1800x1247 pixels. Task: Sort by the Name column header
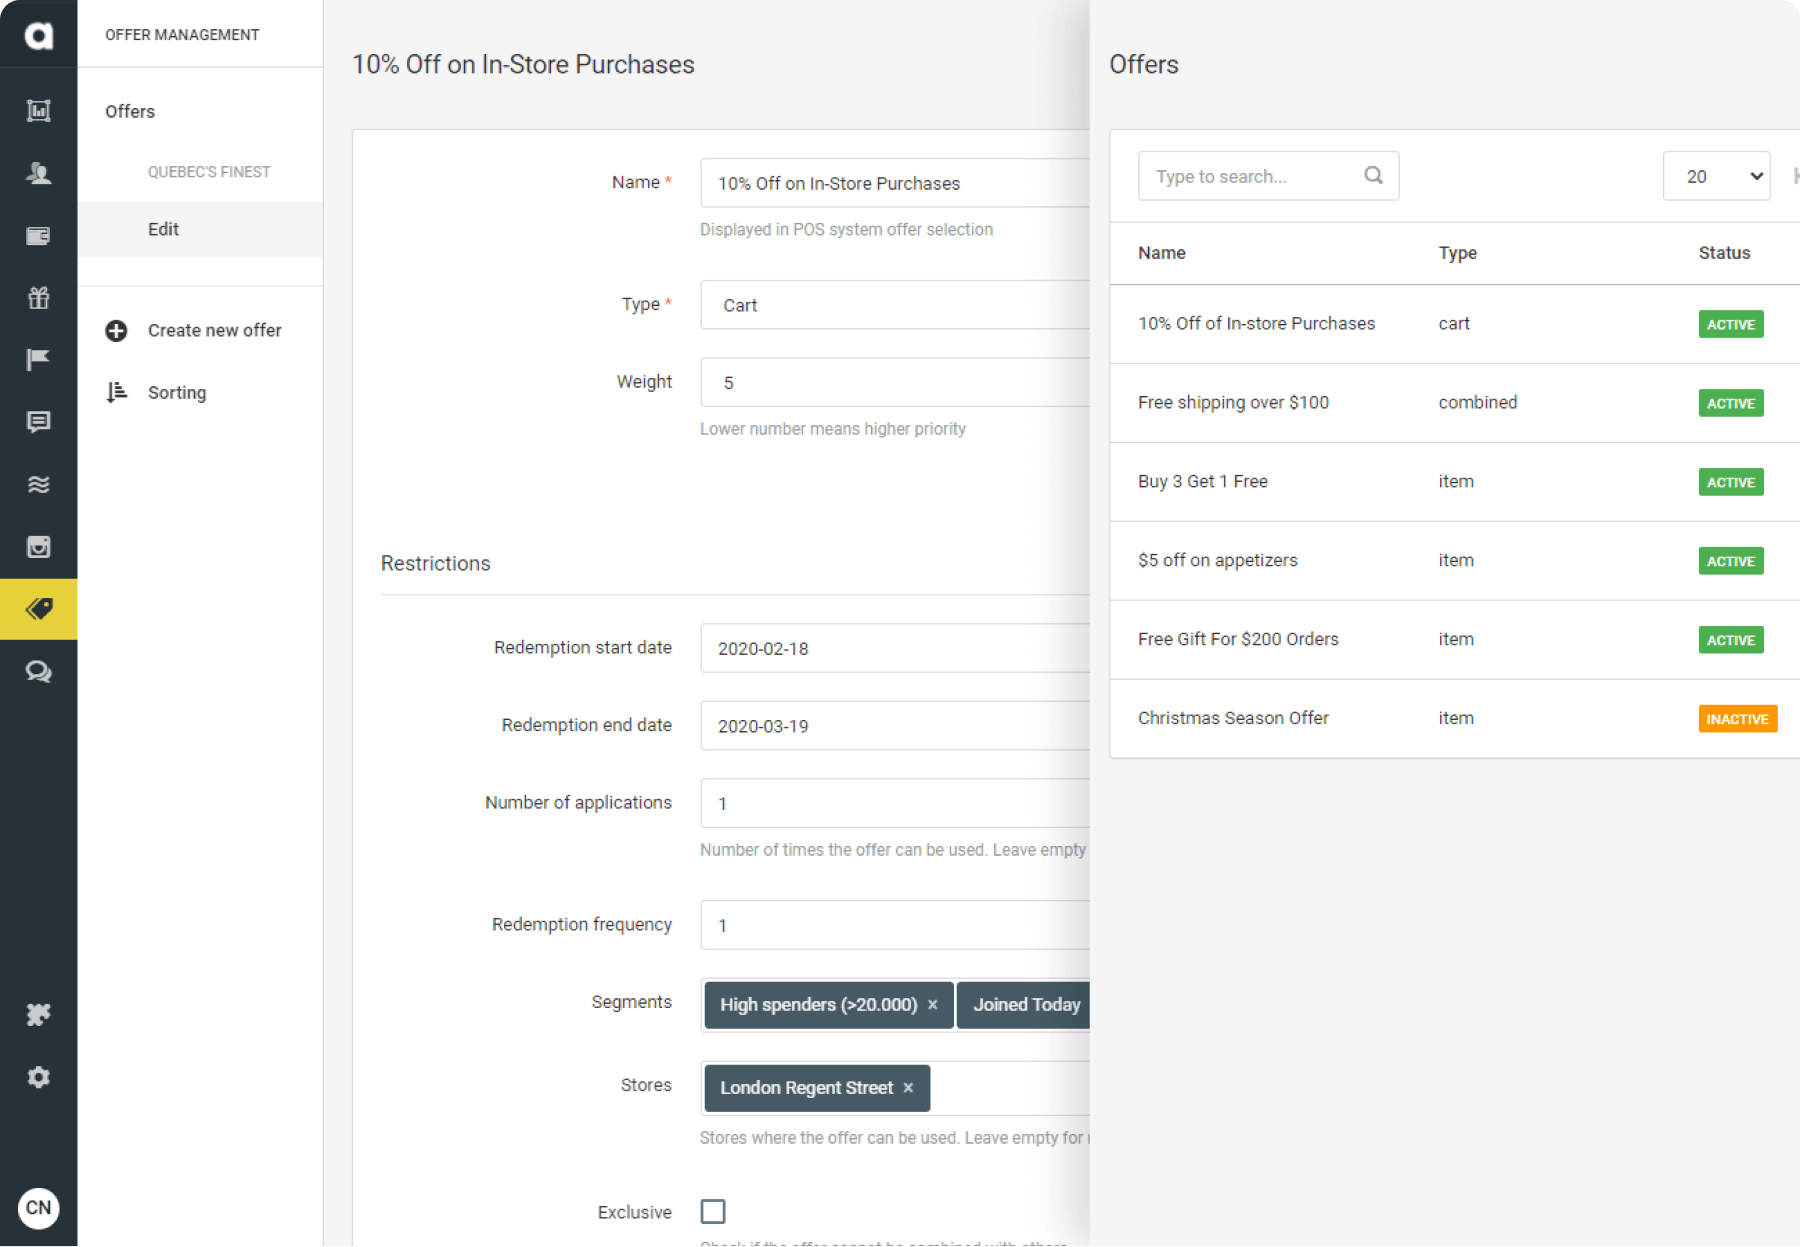[x=1161, y=253]
